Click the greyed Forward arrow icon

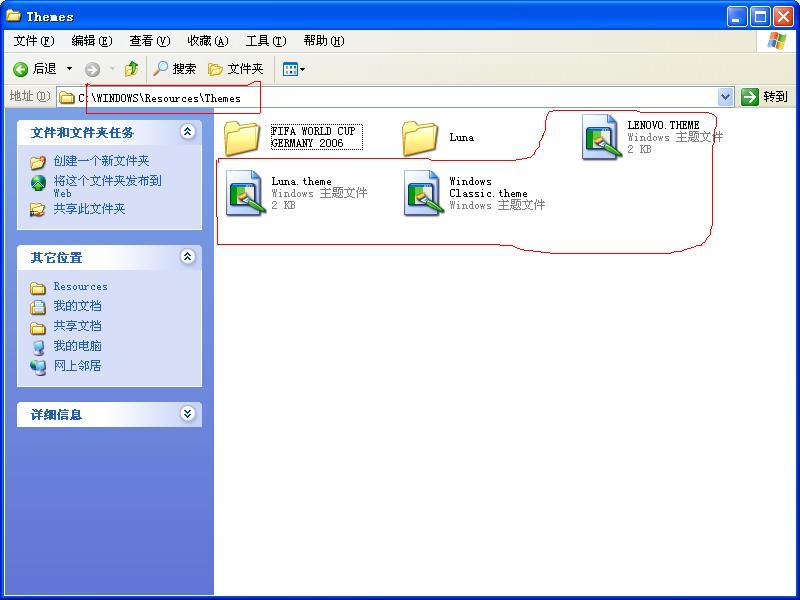point(92,69)
